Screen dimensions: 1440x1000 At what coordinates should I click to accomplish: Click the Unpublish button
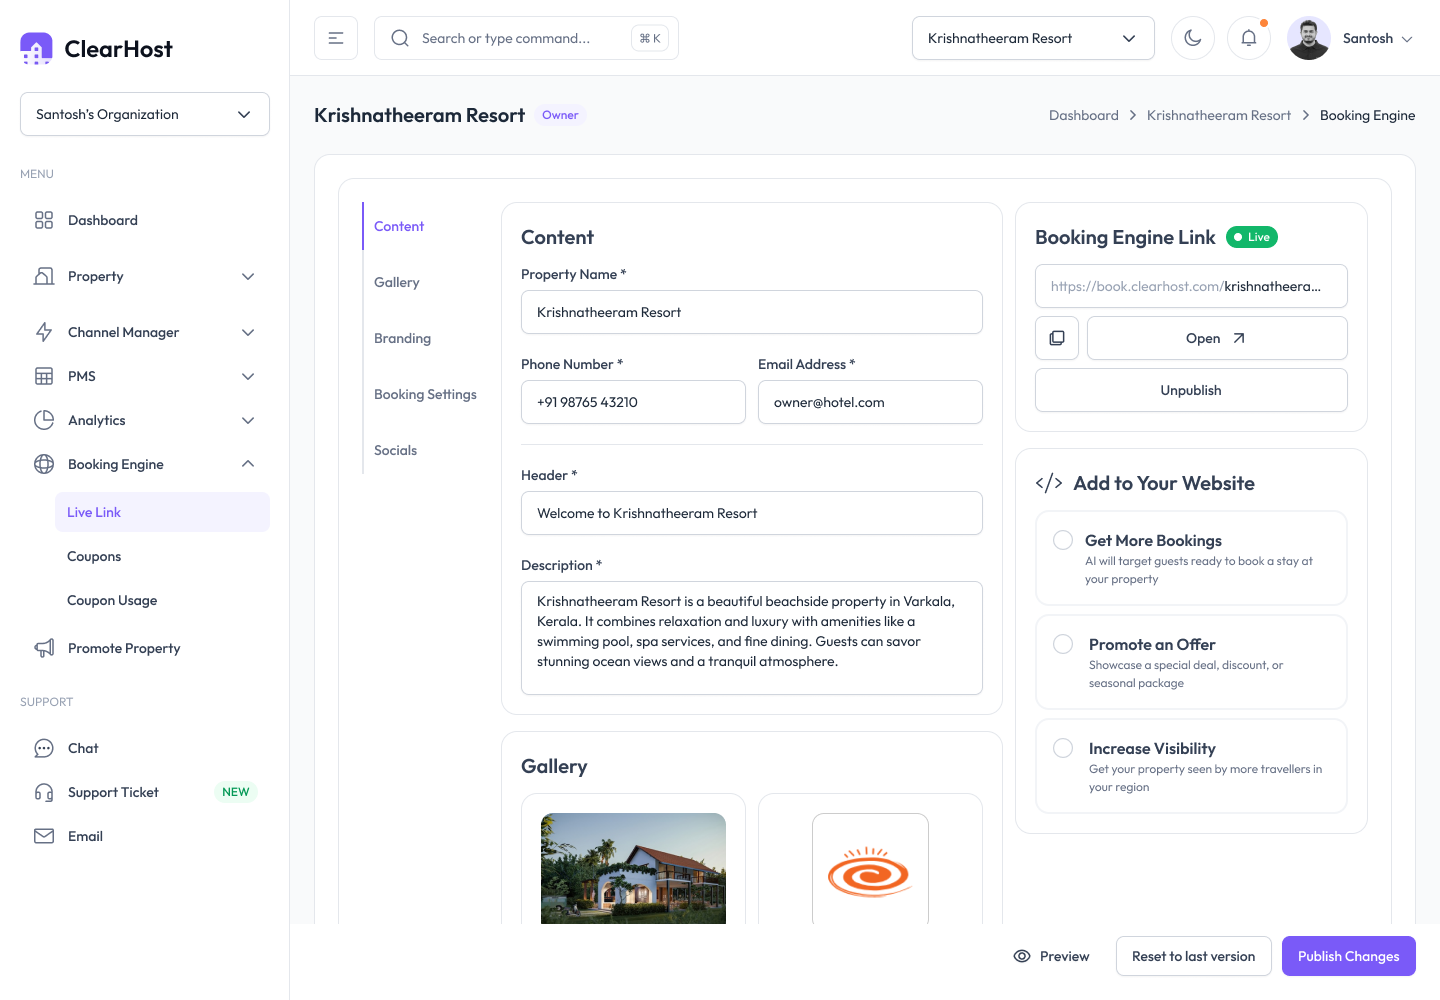coord(1191,390)
